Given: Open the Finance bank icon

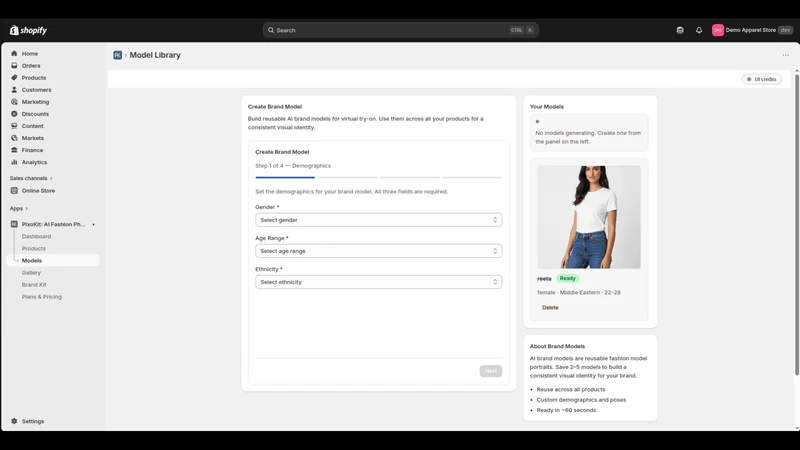Looking at the screenshot, I should click(14, 150).
